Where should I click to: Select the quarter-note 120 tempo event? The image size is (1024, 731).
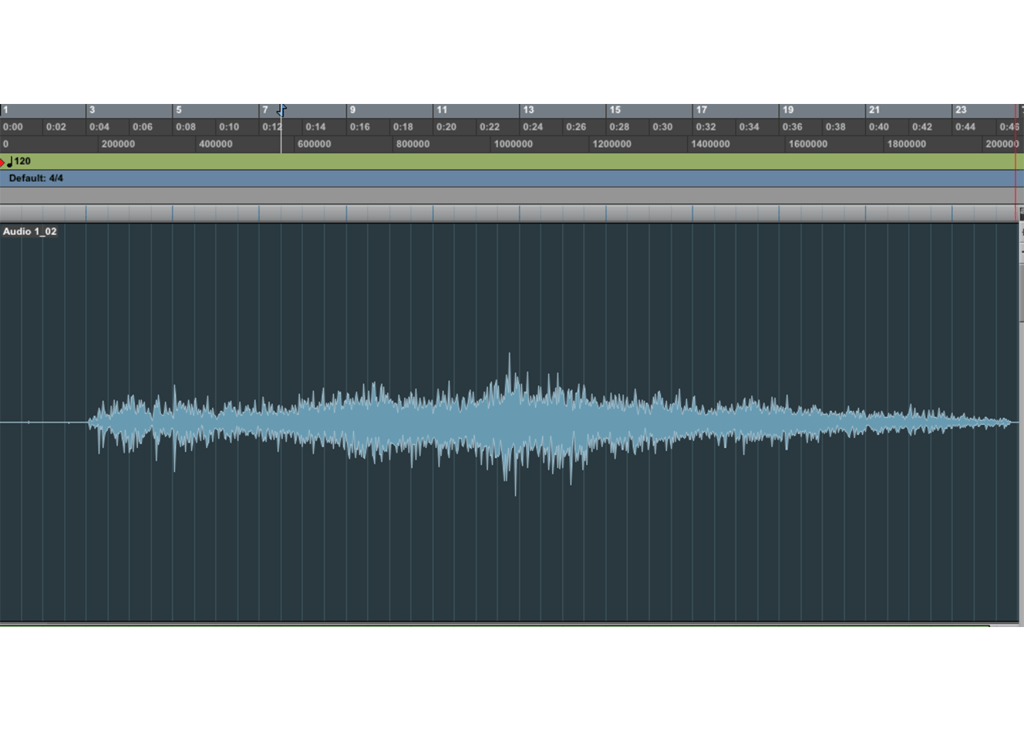pos(20,161)
